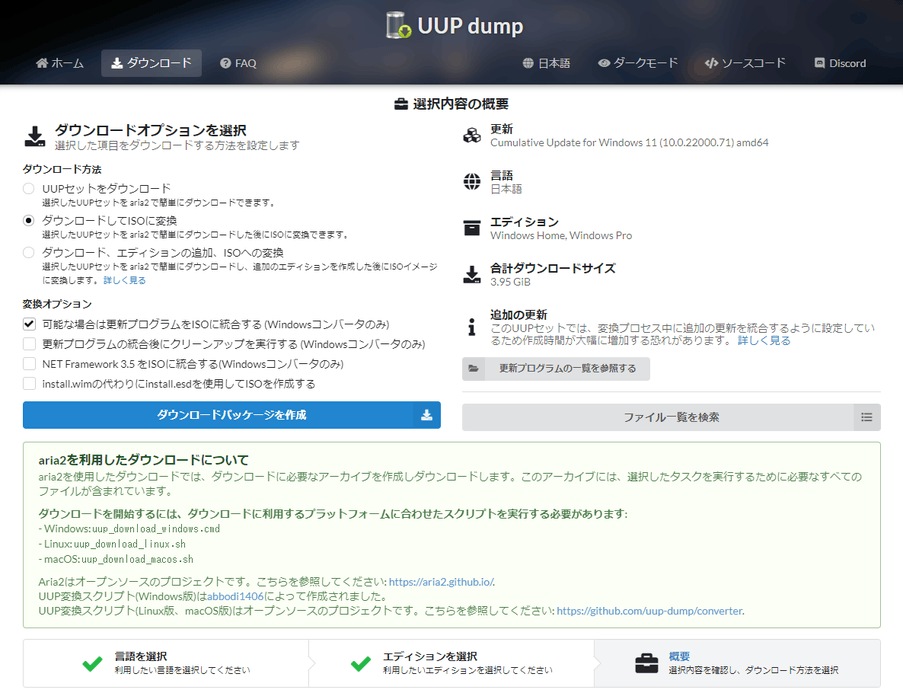
Task: Click the archive box icon next to エディション
Action: [x=472, y=228]
